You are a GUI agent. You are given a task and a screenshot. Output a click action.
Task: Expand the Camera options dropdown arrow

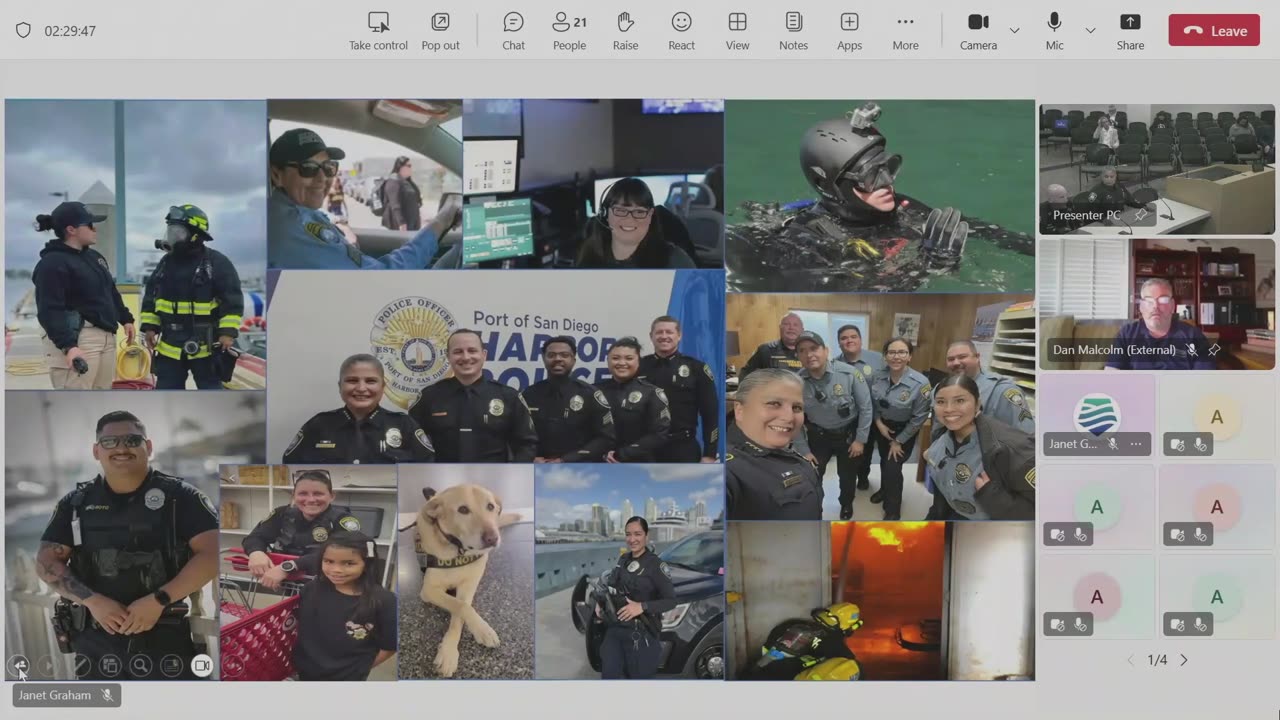(1014, 31)
